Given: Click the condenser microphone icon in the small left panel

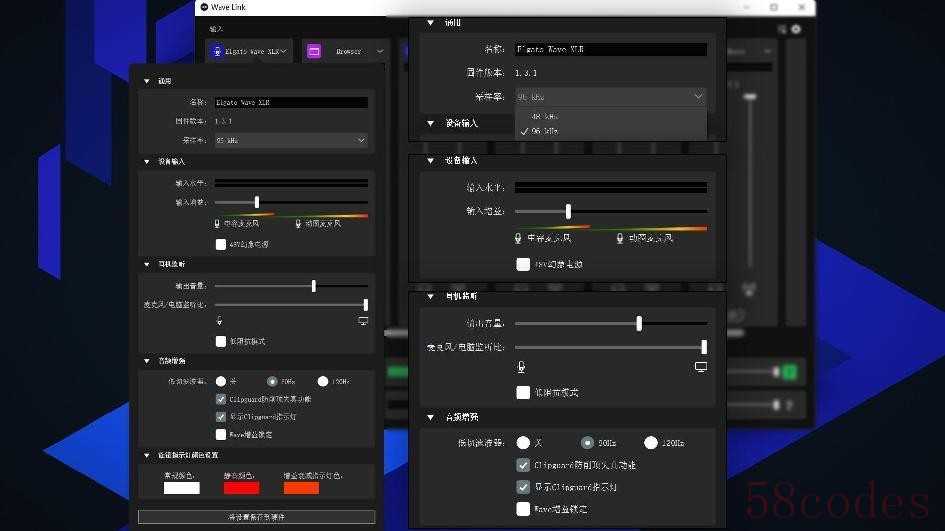Looking at the screenshot, I should click(x=217, y=224).
